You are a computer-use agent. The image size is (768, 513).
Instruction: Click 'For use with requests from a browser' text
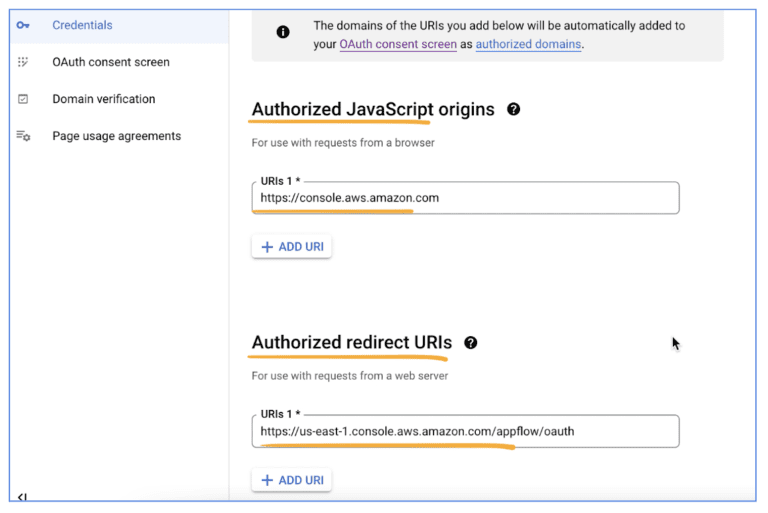pos(343,143)
